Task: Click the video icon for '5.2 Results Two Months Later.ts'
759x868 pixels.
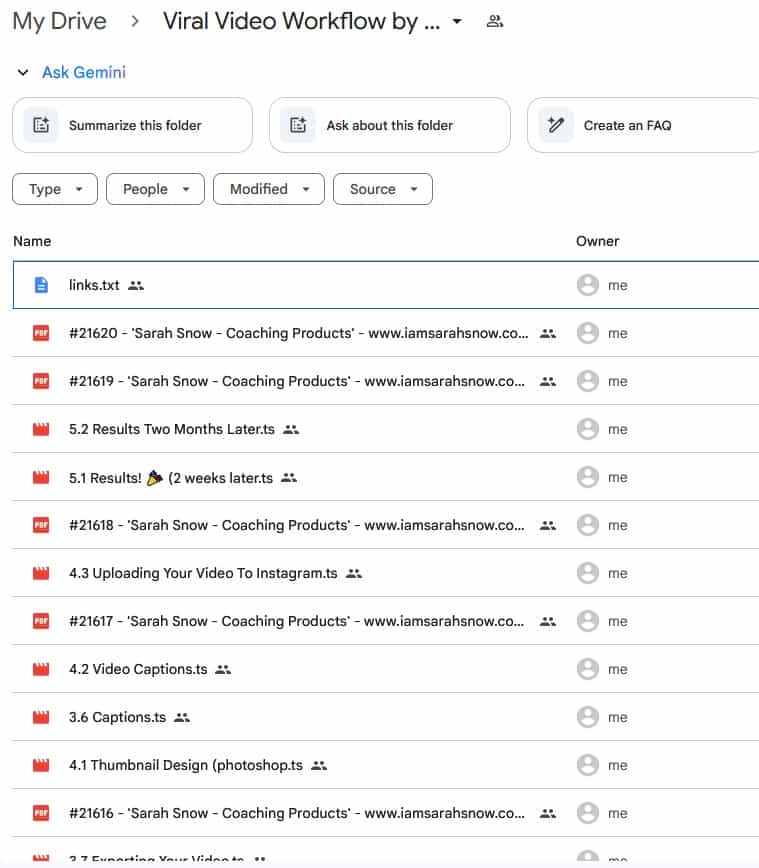Action: coord(39,428)
